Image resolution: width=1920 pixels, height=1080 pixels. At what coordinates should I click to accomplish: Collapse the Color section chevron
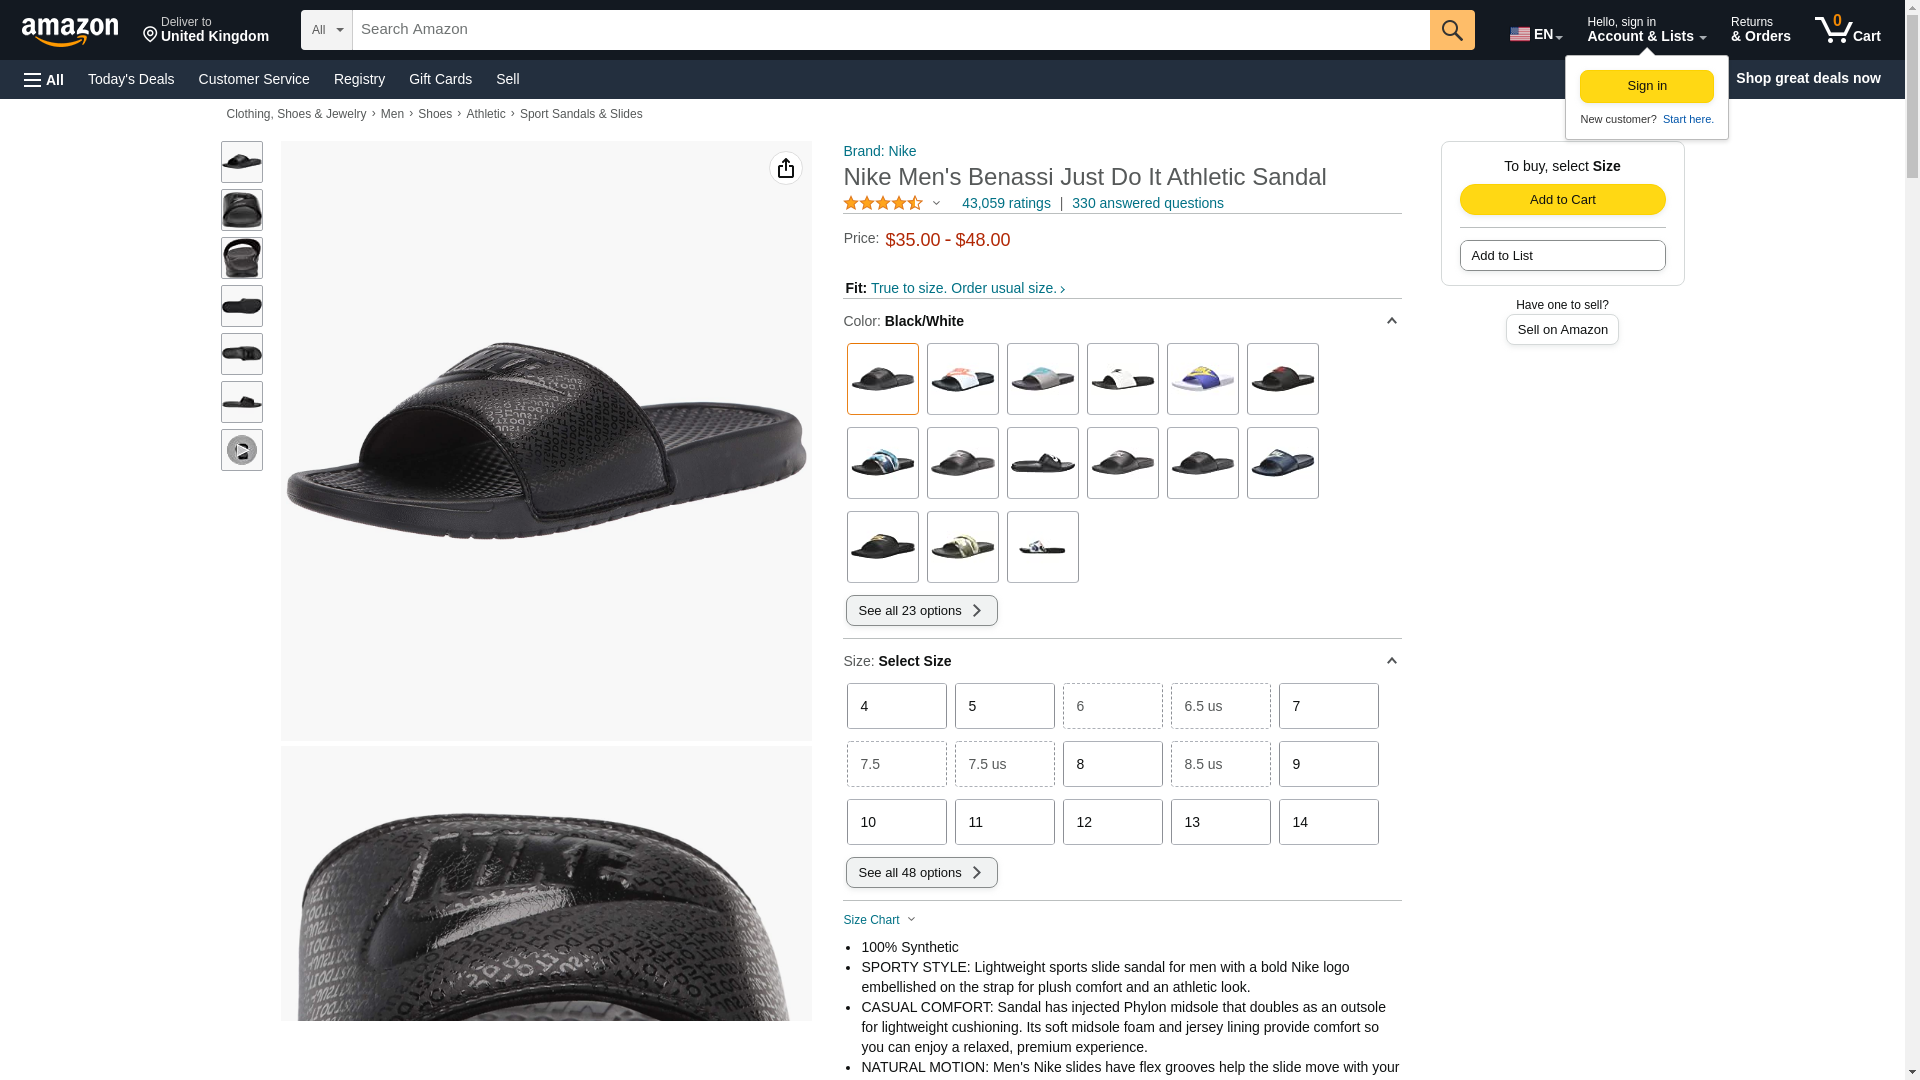[1391, 321]
